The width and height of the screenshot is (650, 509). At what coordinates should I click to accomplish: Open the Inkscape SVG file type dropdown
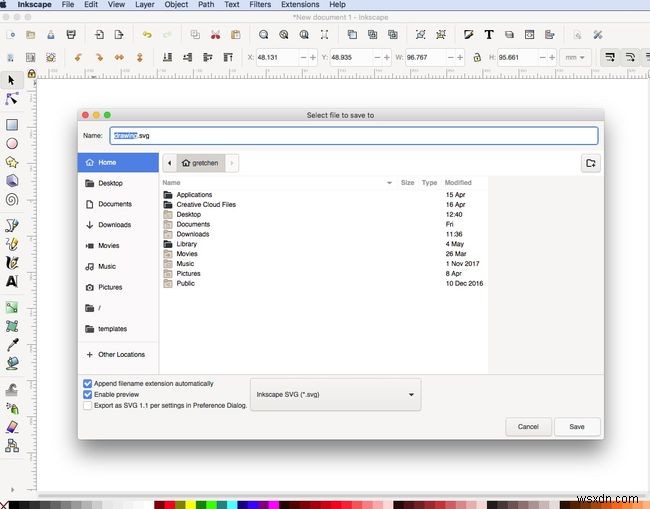(335, 394)
